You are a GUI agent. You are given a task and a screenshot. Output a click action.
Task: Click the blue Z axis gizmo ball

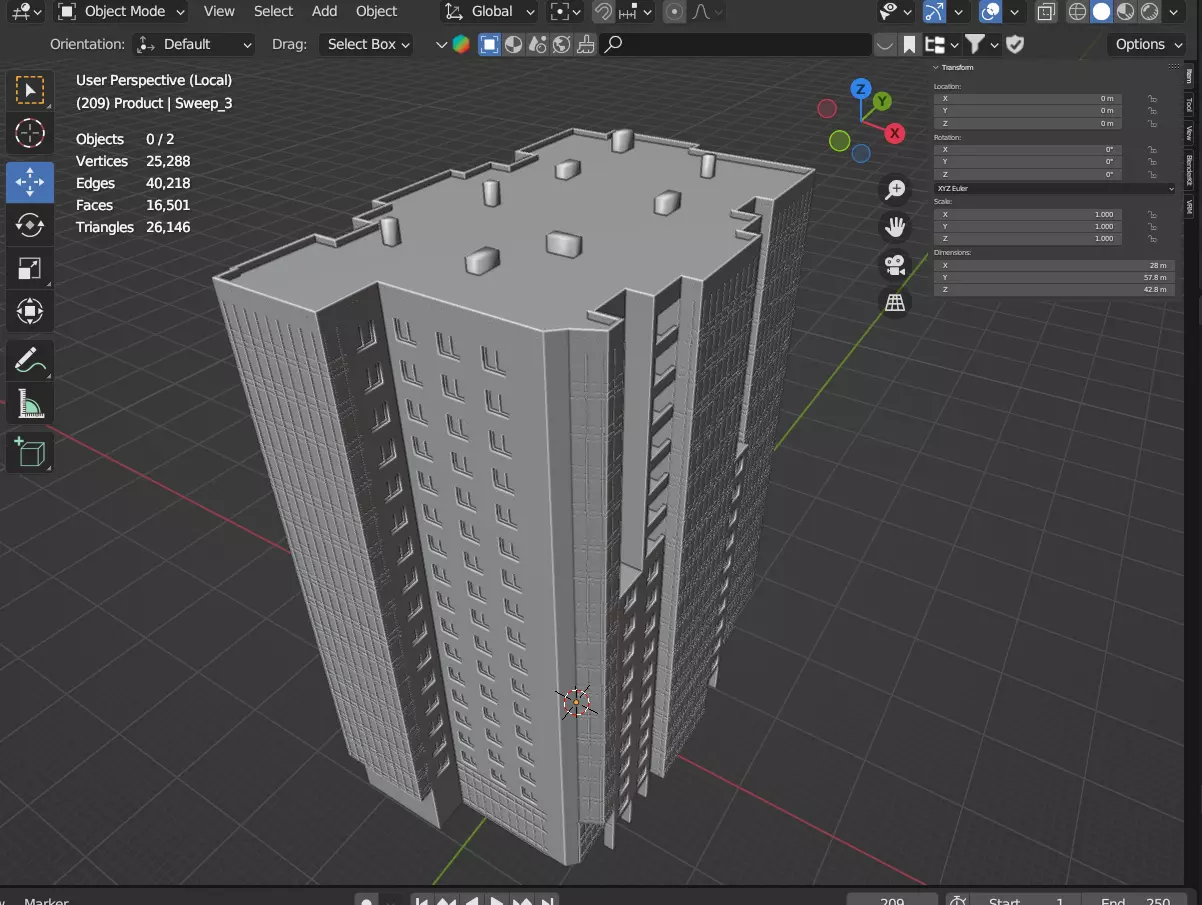coord(860,88)
